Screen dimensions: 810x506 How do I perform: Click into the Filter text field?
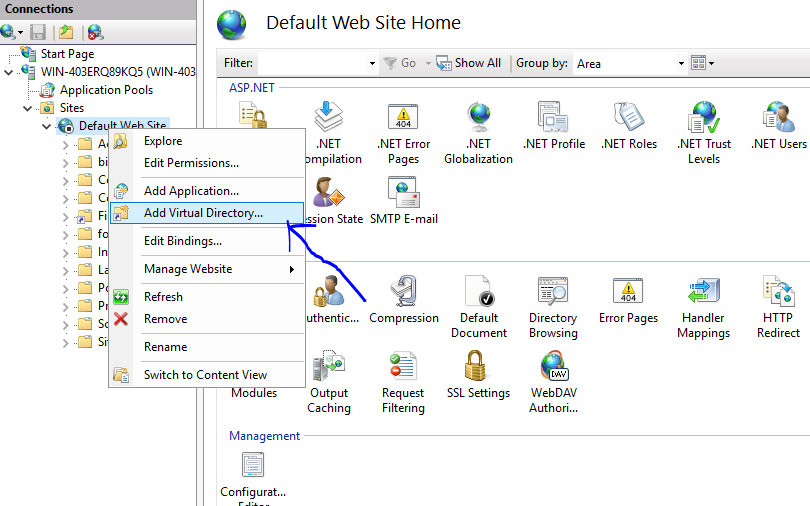312,64
